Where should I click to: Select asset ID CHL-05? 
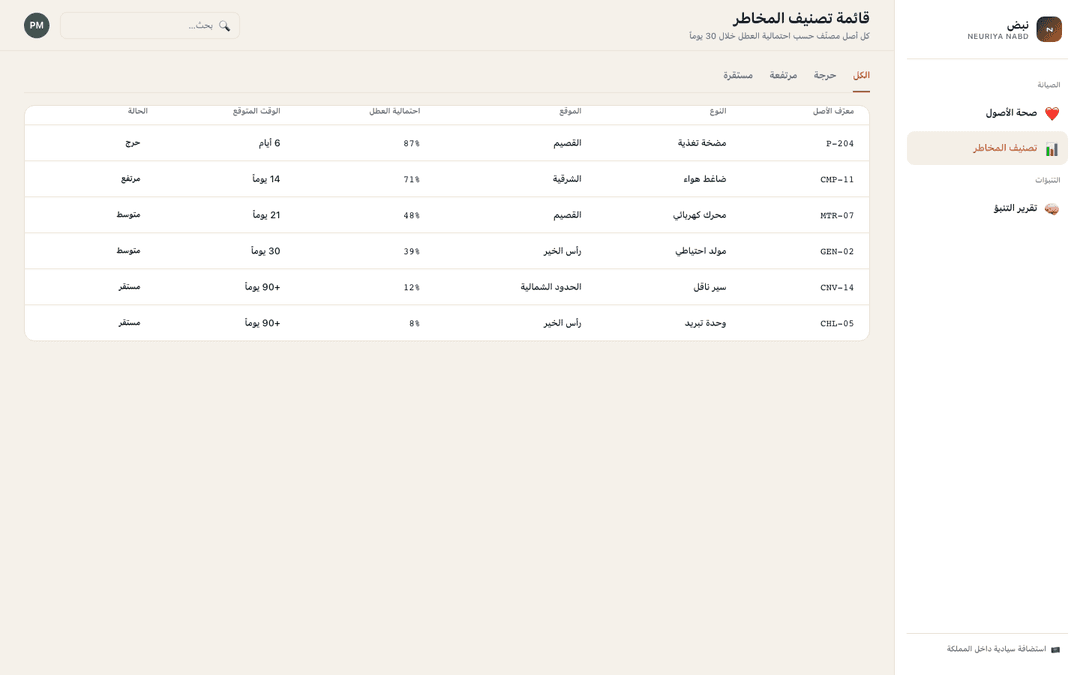pyautogui.click(x=837, y=323)
